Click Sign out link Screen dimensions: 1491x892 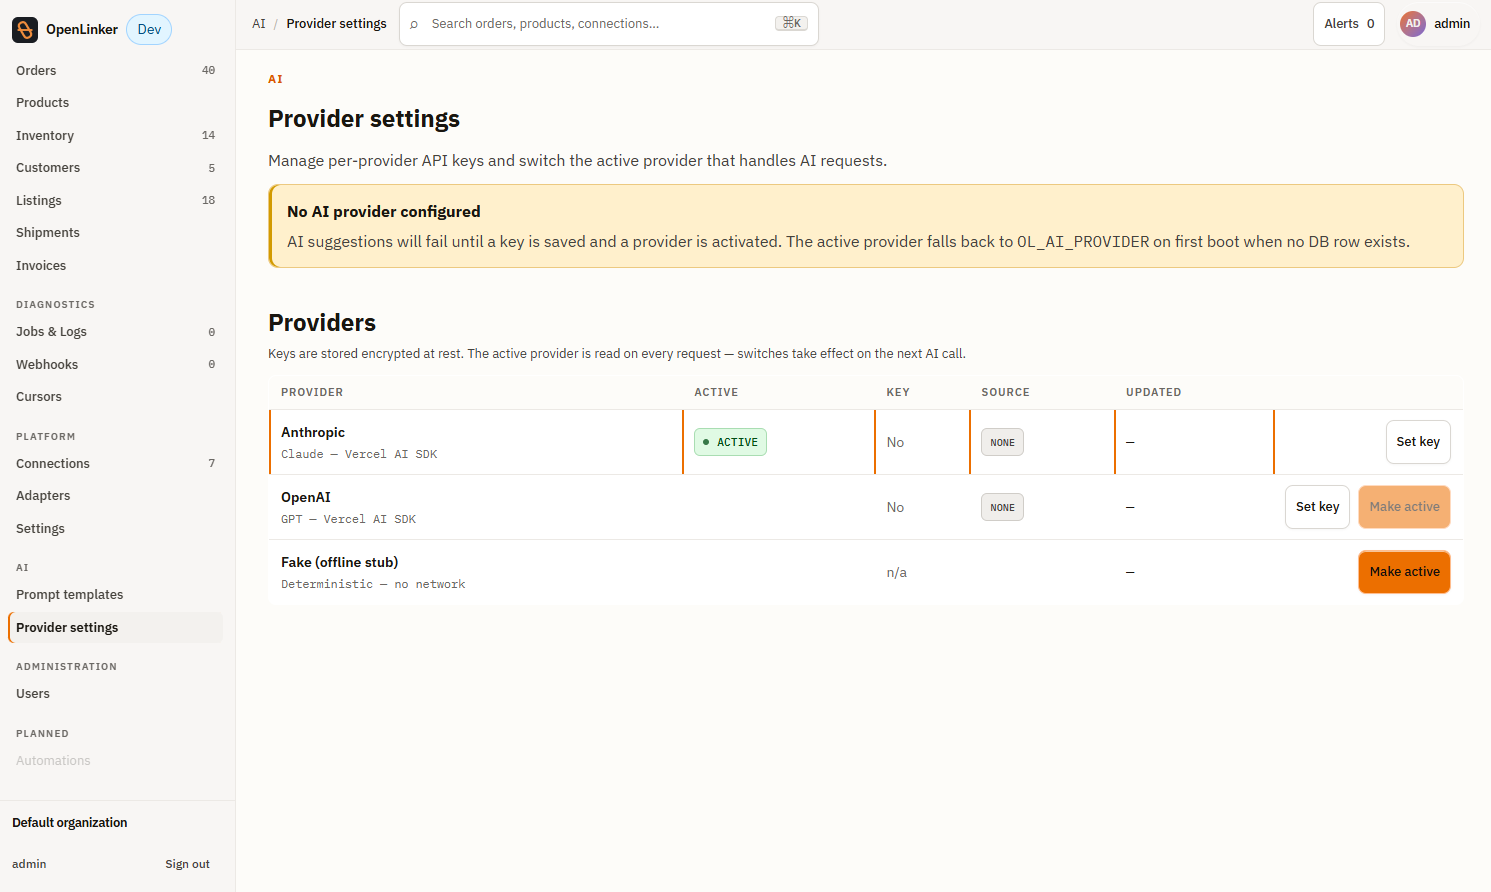pos(187,864)
